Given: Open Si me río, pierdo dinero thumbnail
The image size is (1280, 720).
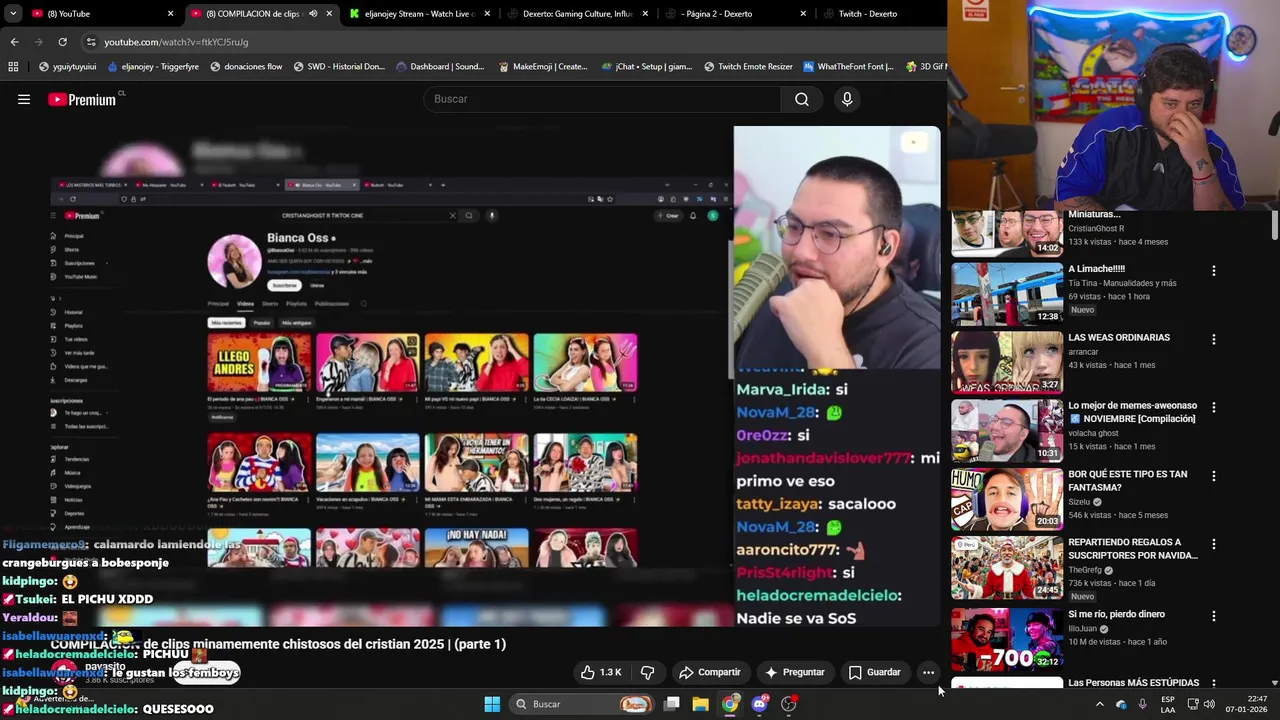Looking at the screenshot, I should click(x=1007, y=640).
